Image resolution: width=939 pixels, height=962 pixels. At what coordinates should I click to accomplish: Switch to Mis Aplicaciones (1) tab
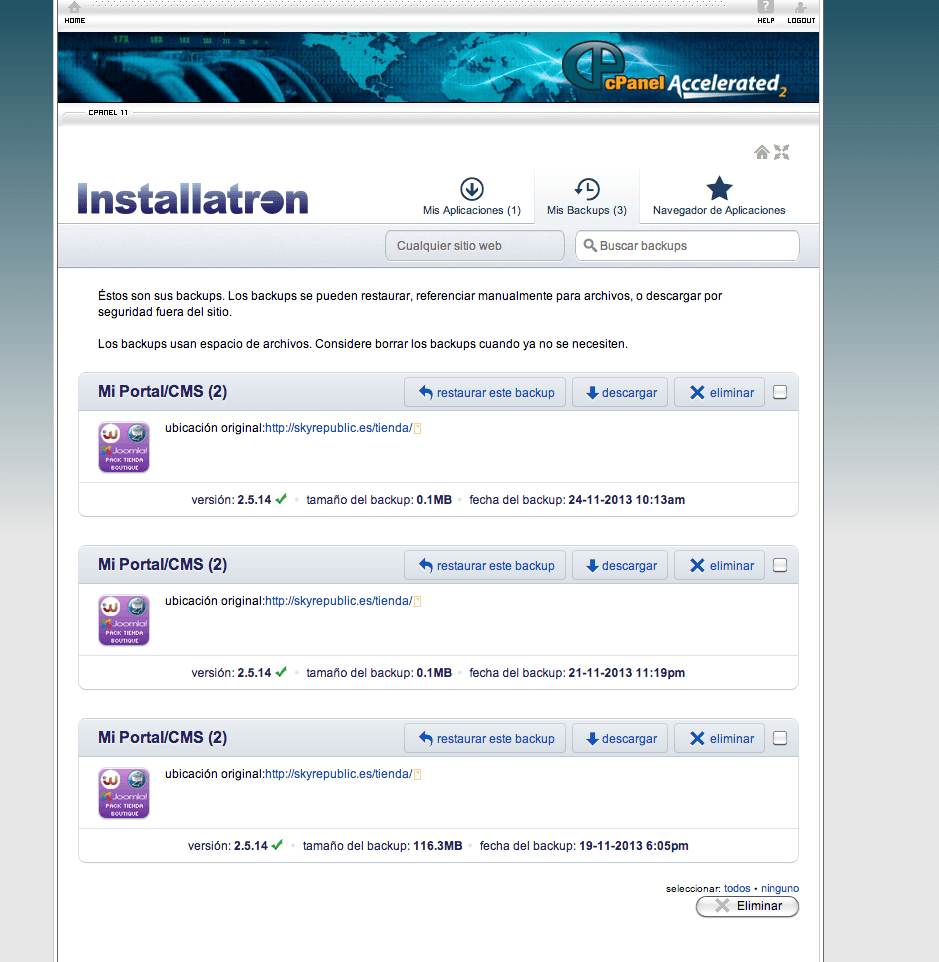point(472,196)
